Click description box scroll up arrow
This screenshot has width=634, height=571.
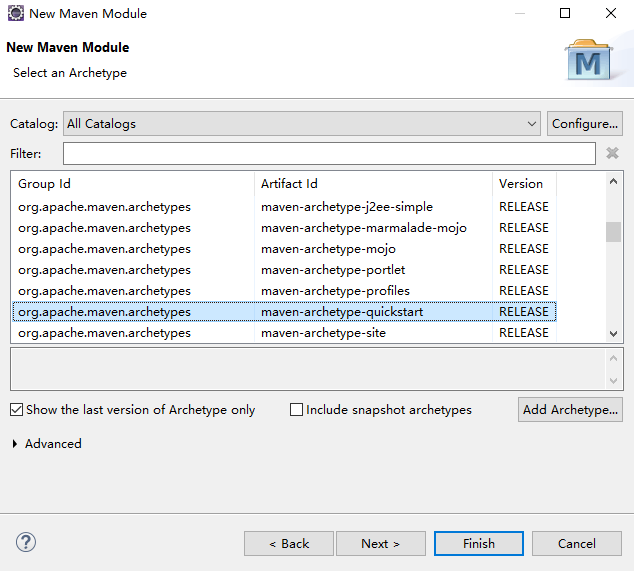click(x=613, y=358)
